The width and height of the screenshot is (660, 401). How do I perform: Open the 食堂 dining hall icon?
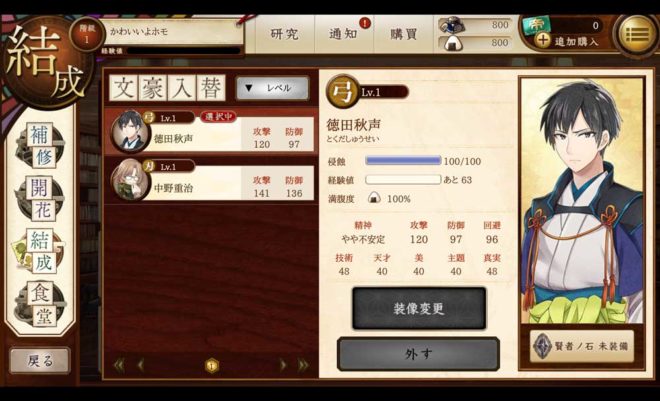click(41, 304)
